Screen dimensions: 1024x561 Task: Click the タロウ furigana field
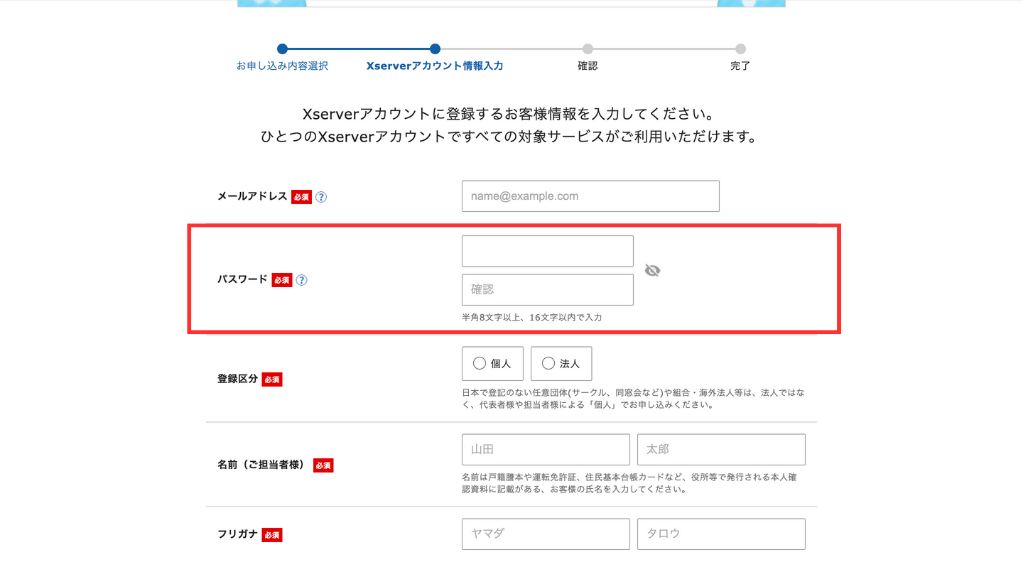point(720,534)
